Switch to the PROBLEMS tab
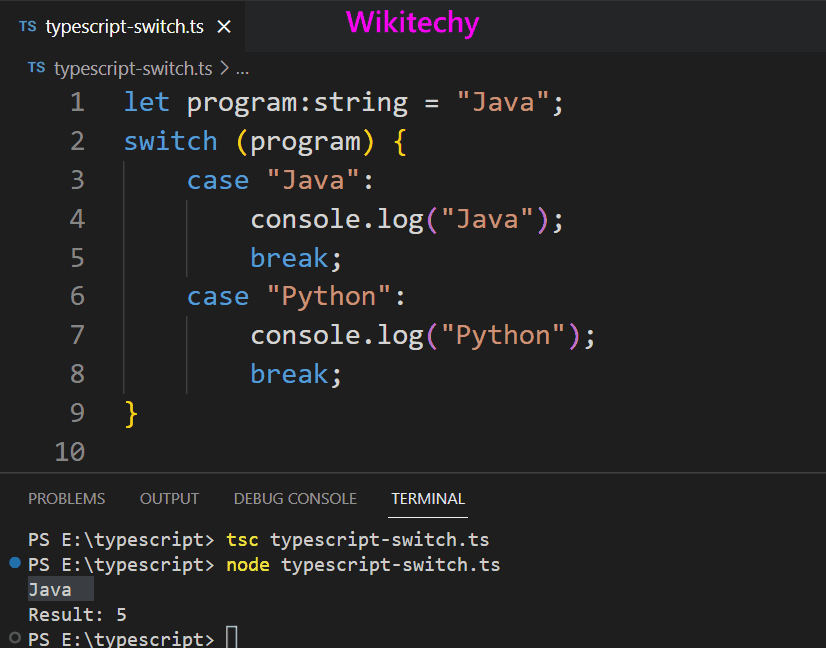Screen dimensions: 826x648 click(66, 498)
